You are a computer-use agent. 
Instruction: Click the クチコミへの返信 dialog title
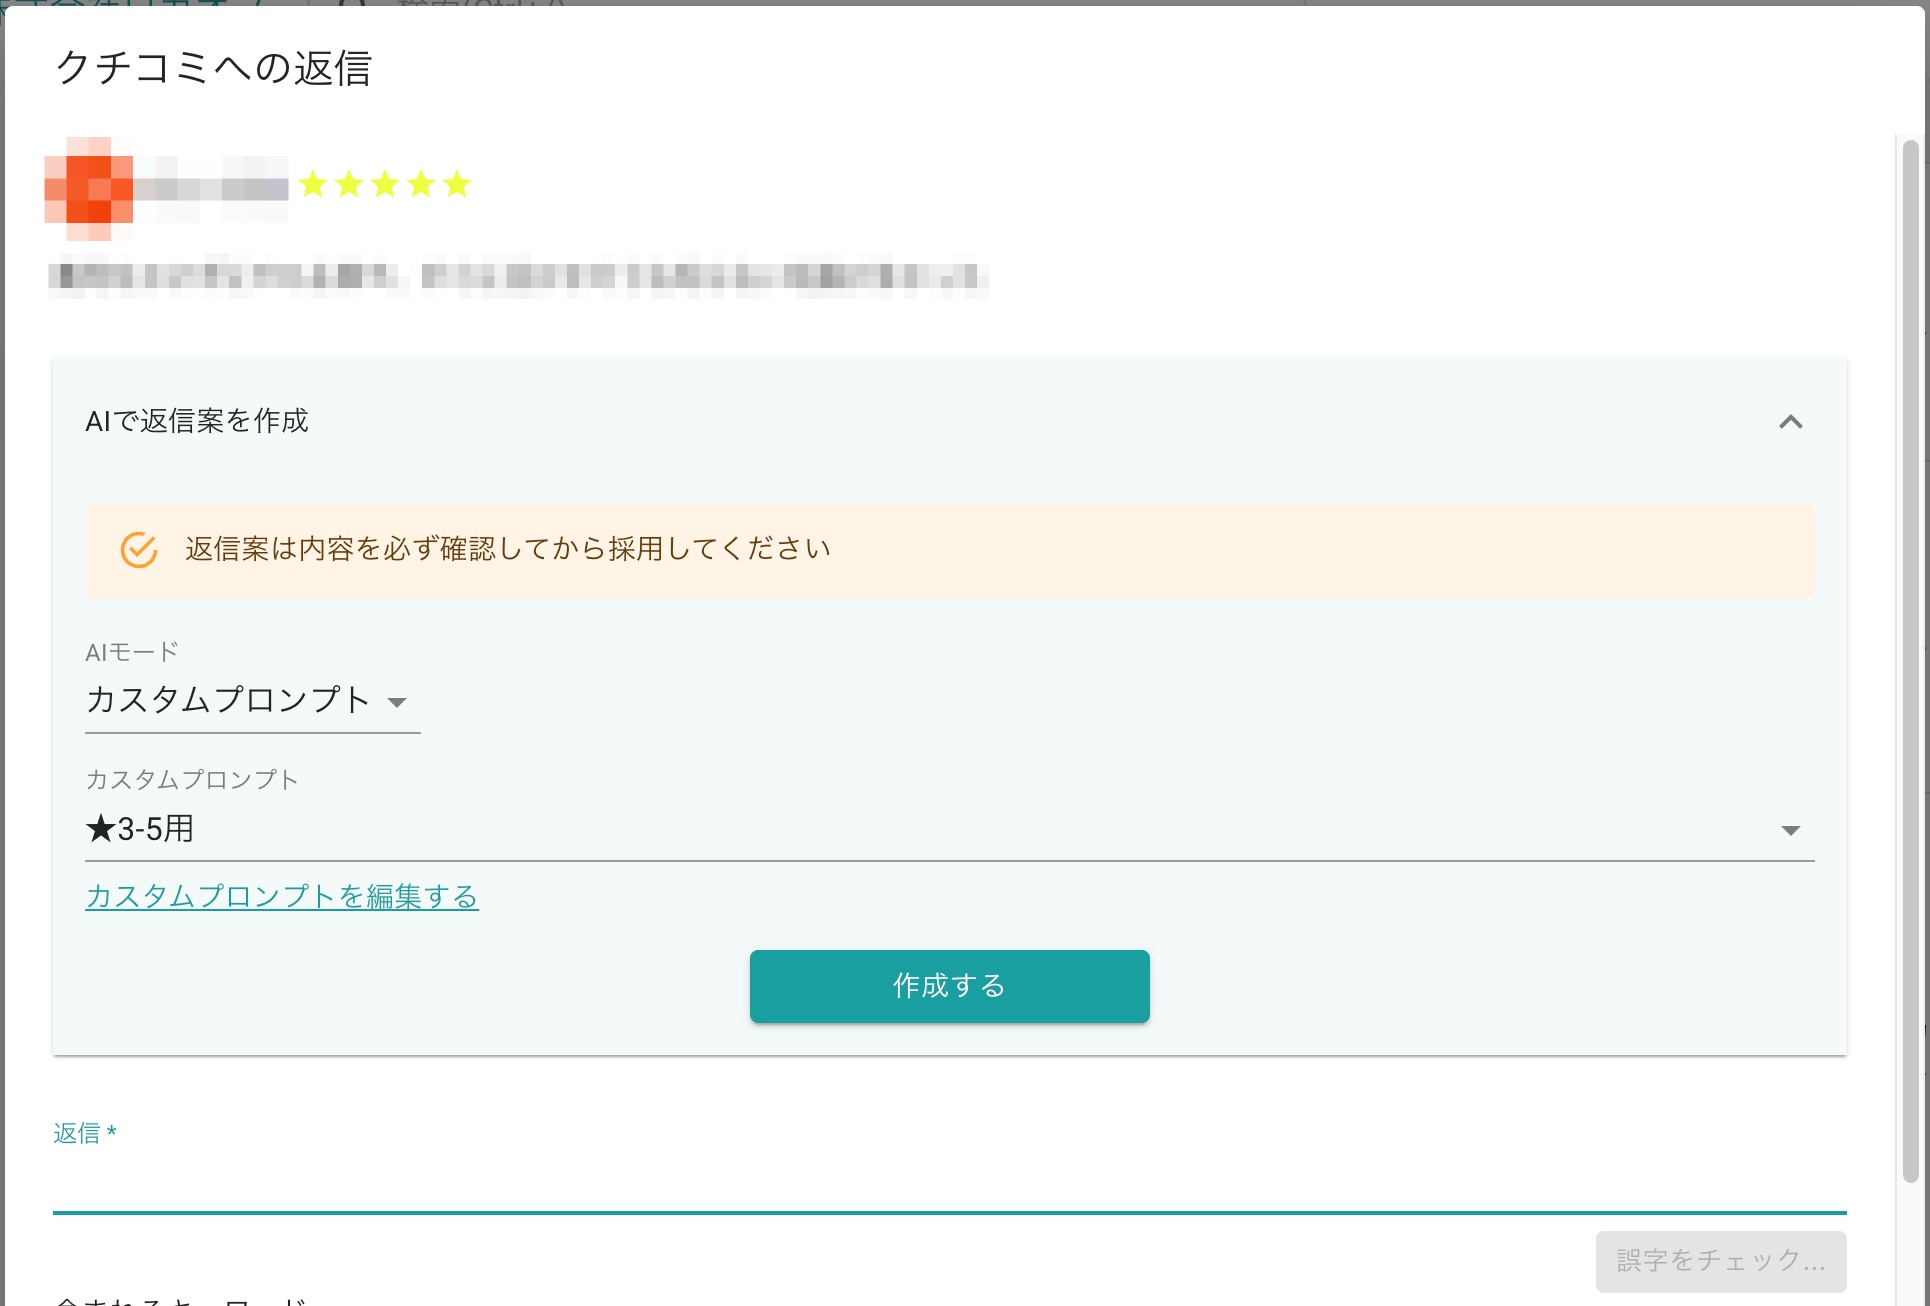click(x=213, y=68)
